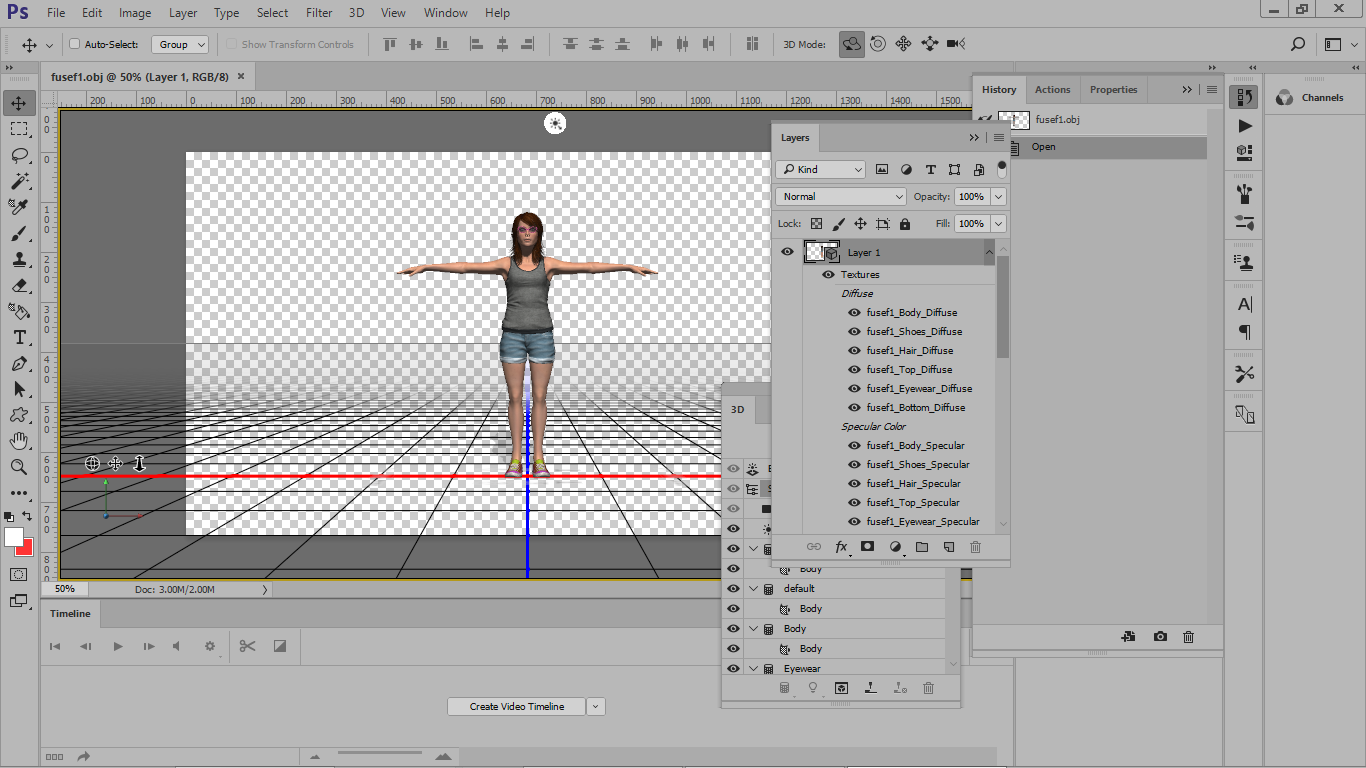Delete layer with Layers panel trash icon
The width and height of the screenshot is (1366, 768).
click(x=976, y=547)
